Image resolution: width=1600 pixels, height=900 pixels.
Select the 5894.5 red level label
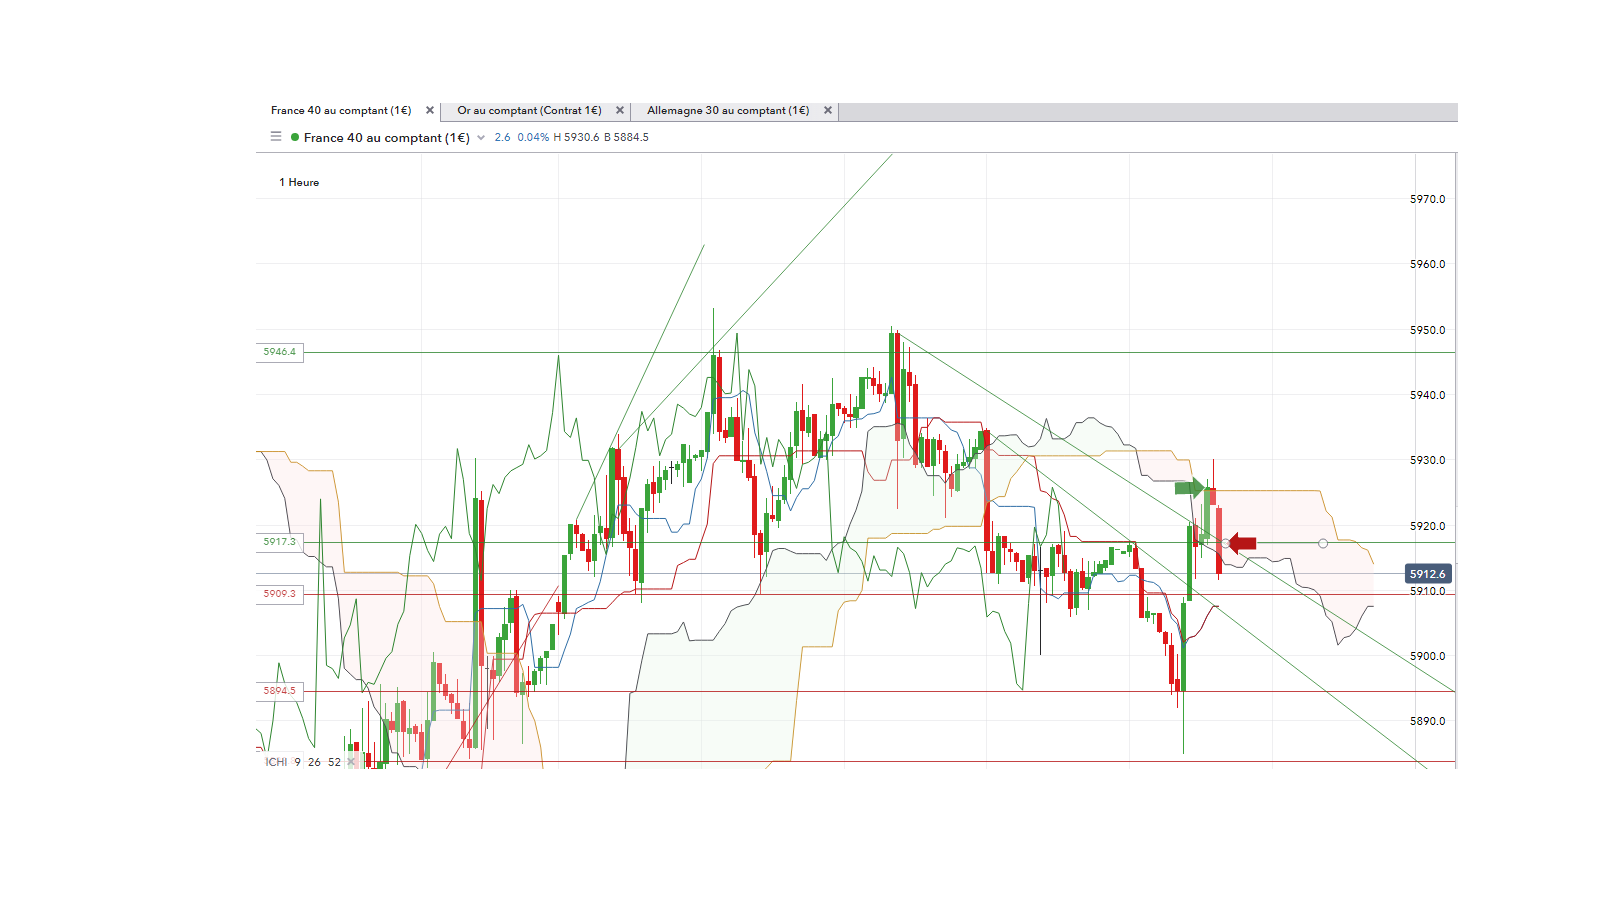280,691
